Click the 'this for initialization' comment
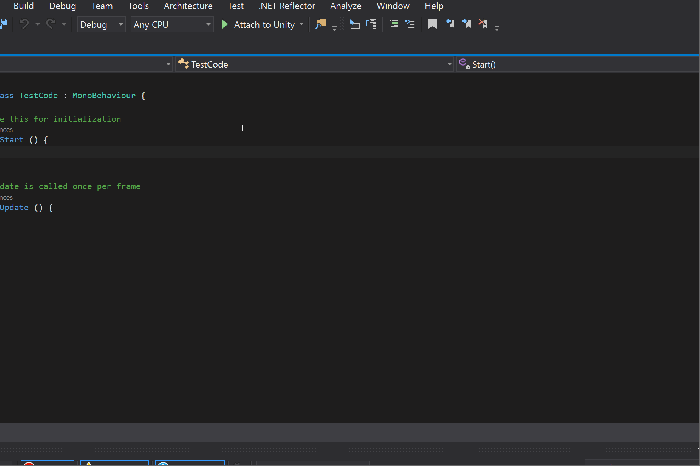This screenshot has width=700, height=466. point(65,119)
